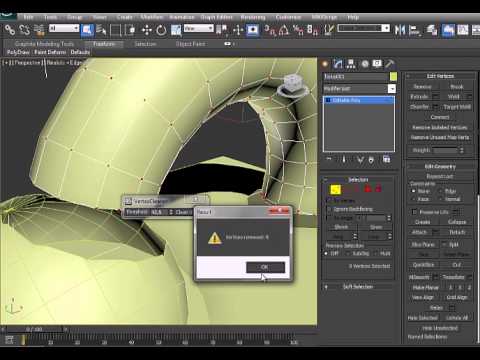Select the Face constraint radio button
Image resolution: width=480 pixels, height=360 pixels.
[413, 199]
